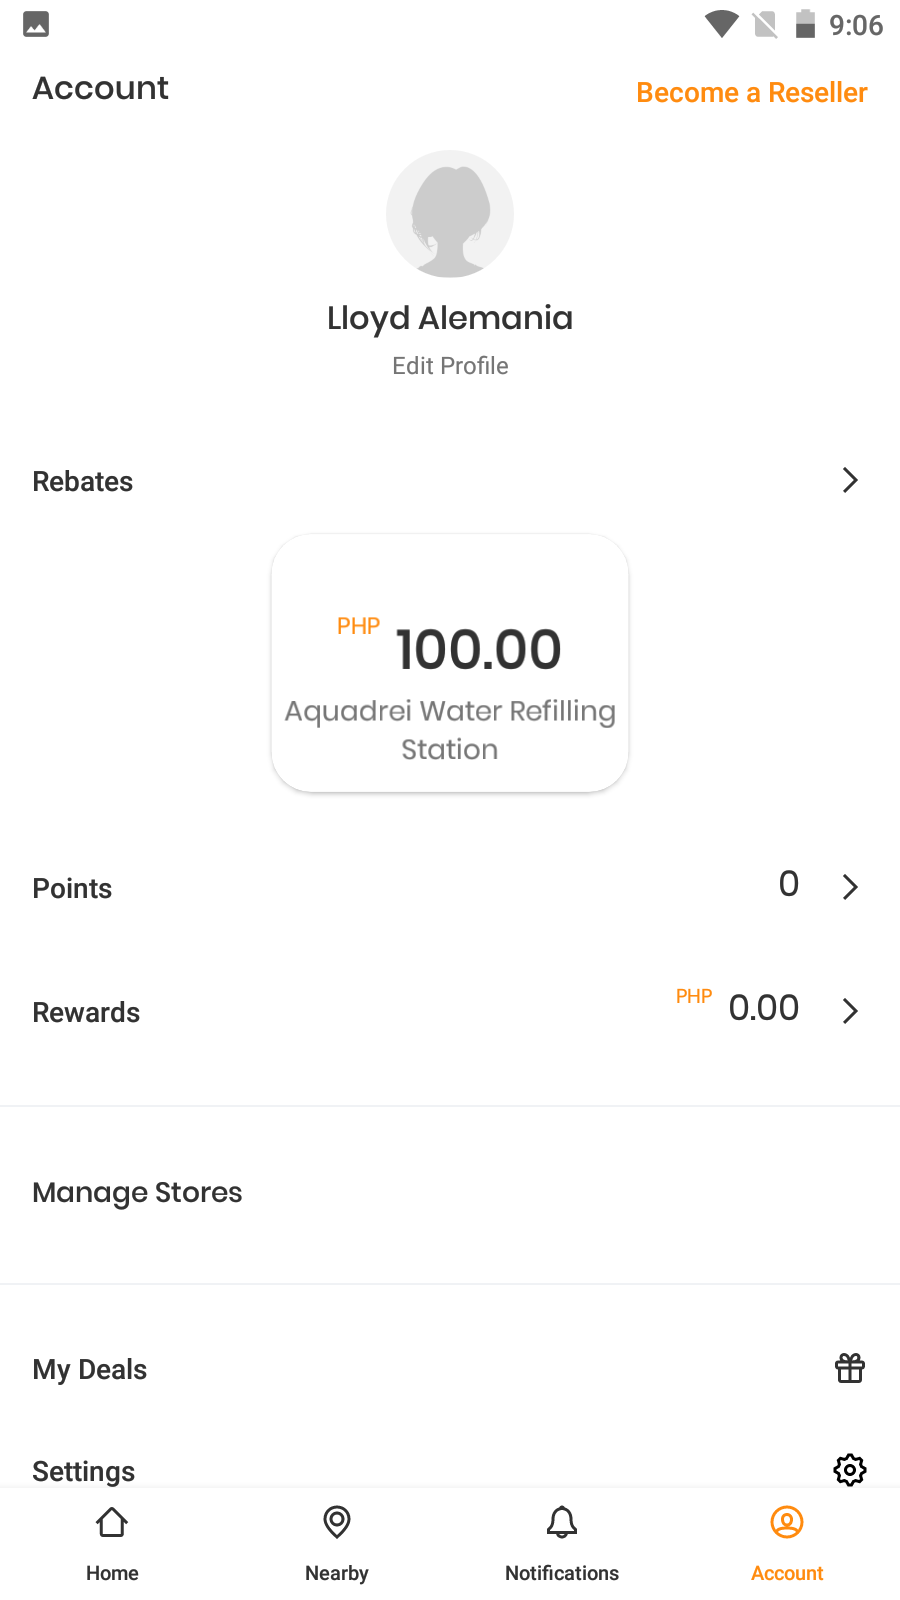Screen dimensions: 900x1600
Task: Tap the Wi-Fi signal icon
Action: [721, 24]
